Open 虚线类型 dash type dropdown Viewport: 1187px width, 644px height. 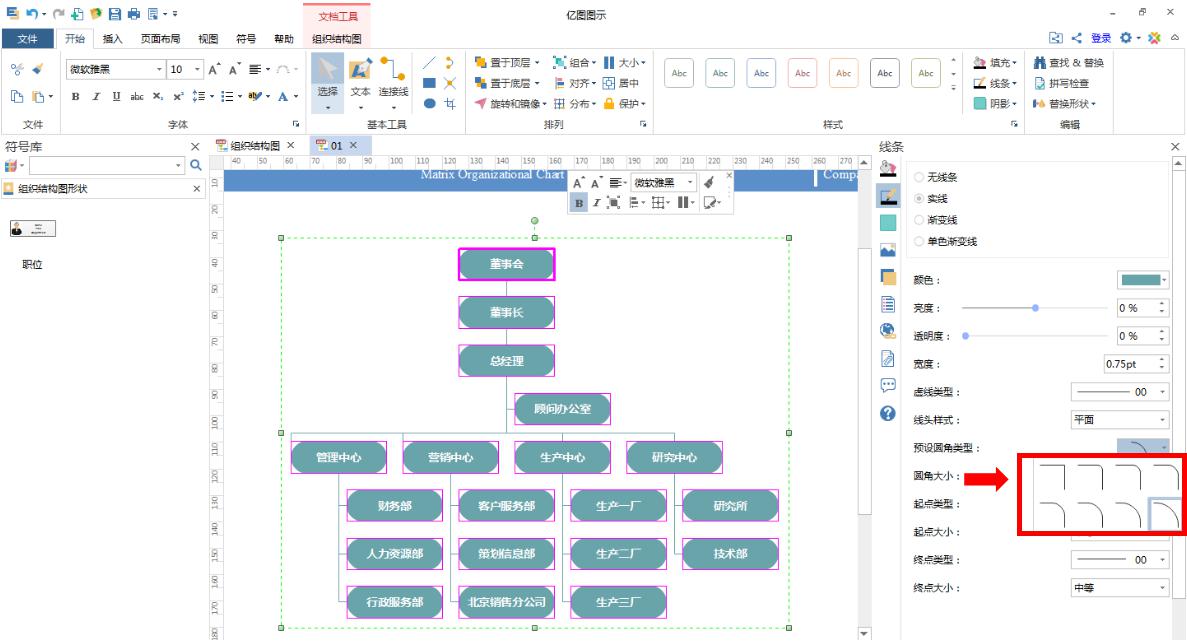click(x=1120, y=392)
